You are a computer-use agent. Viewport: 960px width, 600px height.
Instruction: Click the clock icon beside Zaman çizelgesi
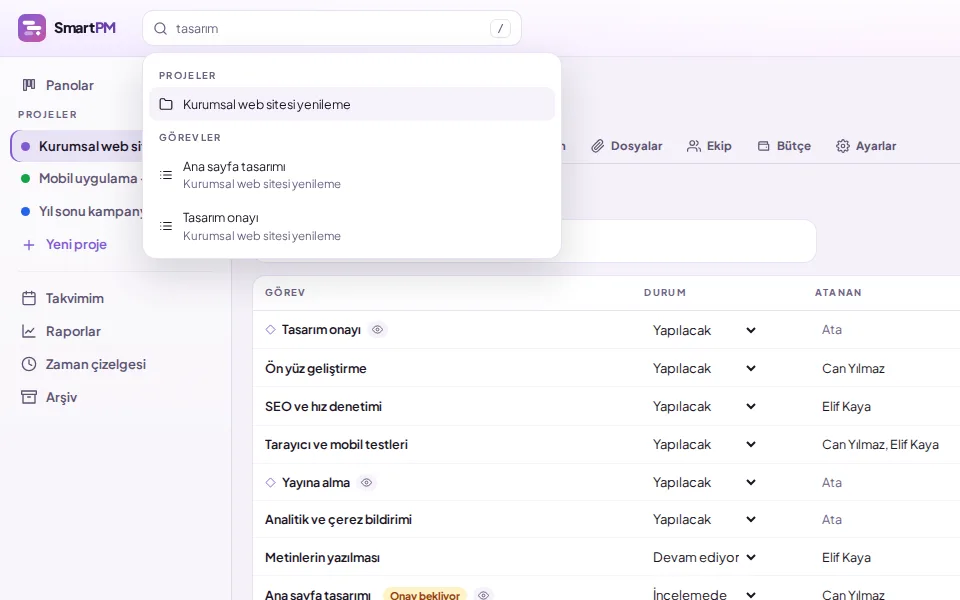[29, 364]
